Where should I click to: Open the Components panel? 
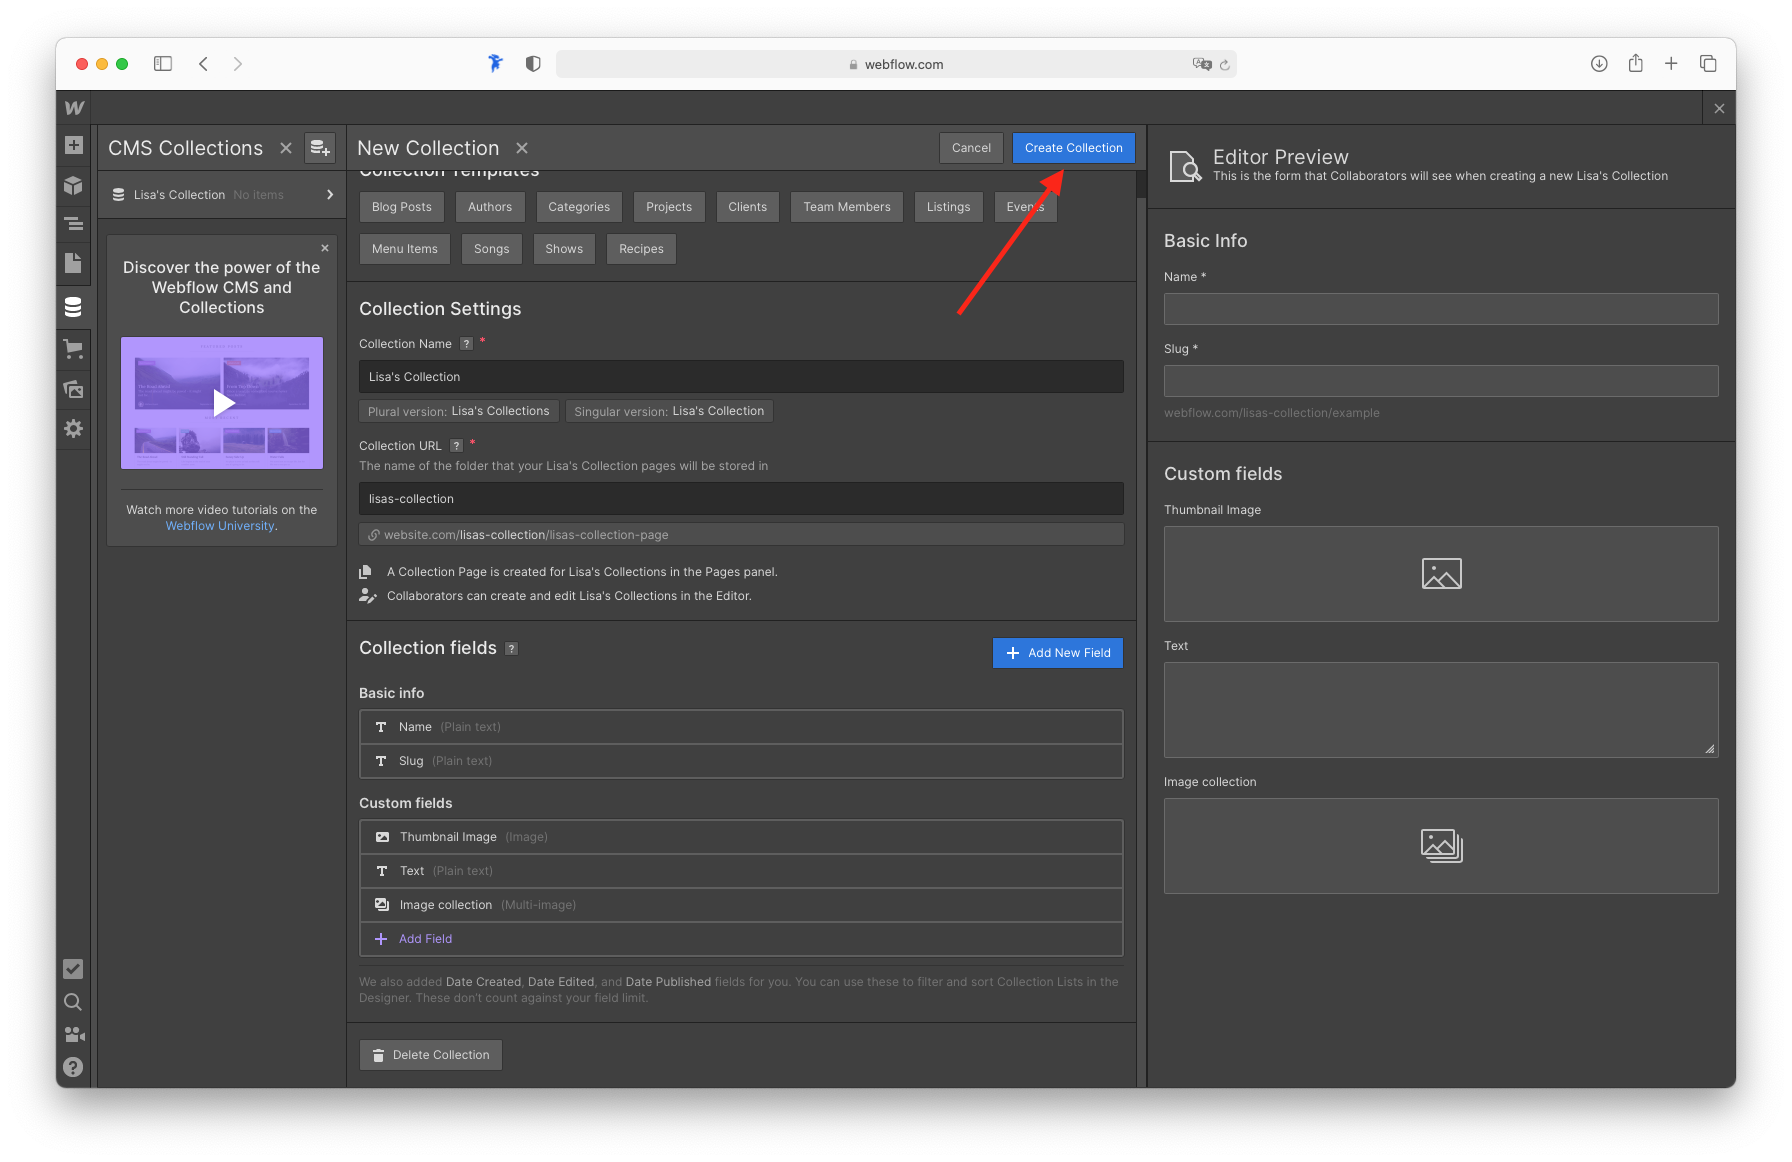click(73, 185)
